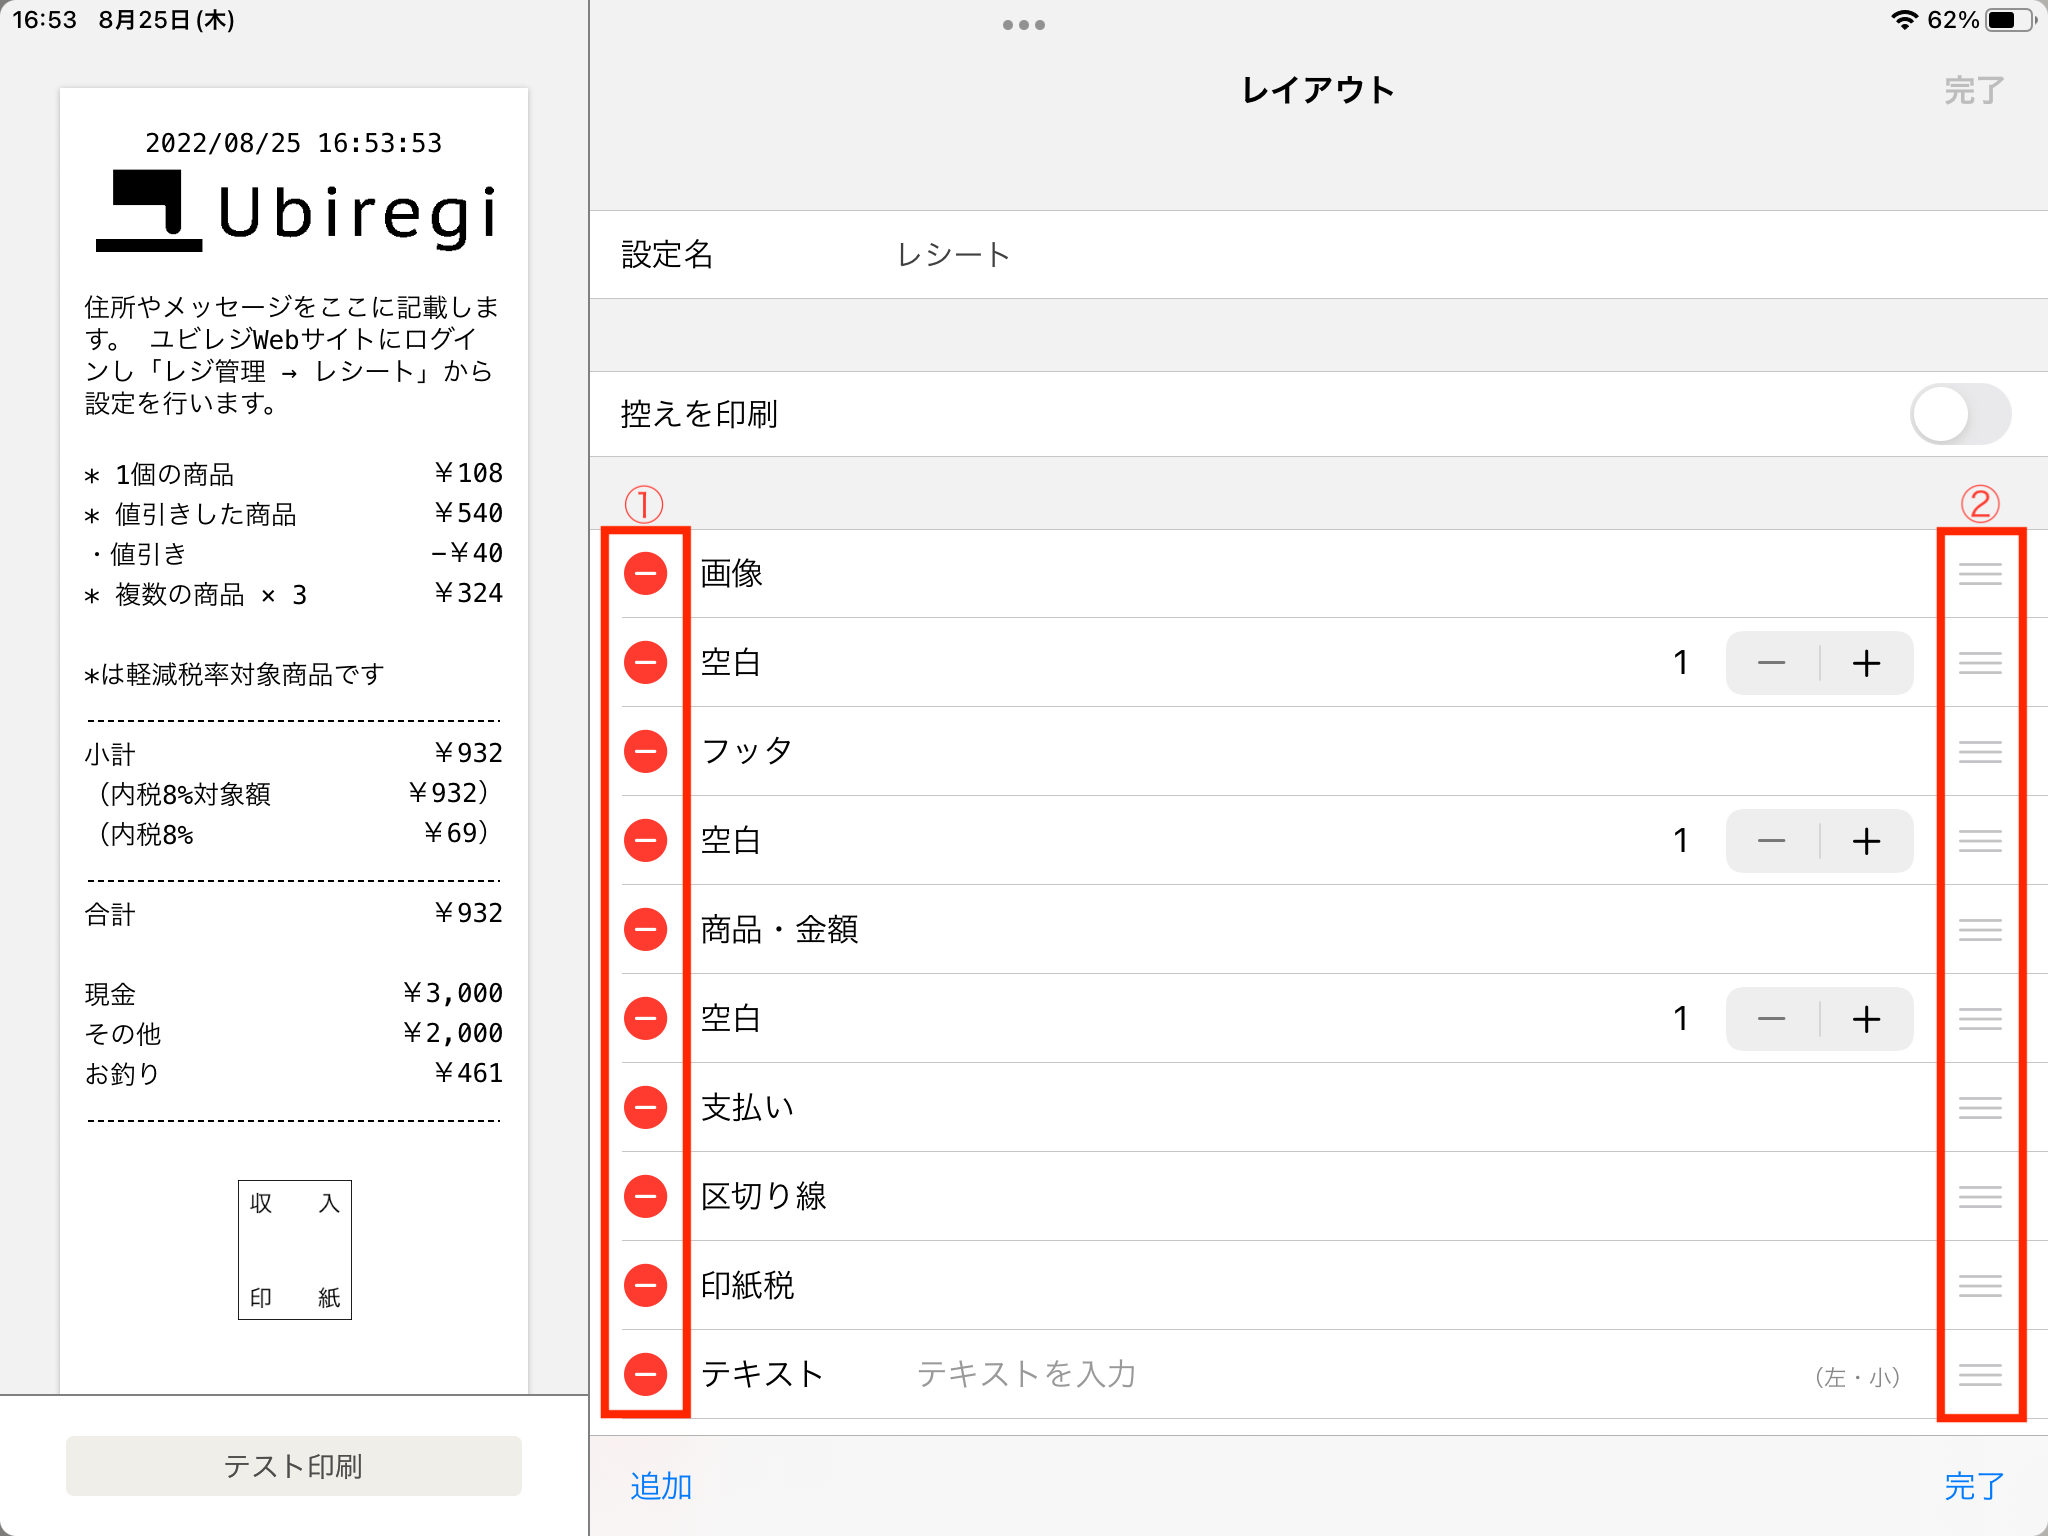This screenshot has width=2048, height=1536.
Task: Tap the three-dot multitasking indicator
Action: coord(1024,25)
